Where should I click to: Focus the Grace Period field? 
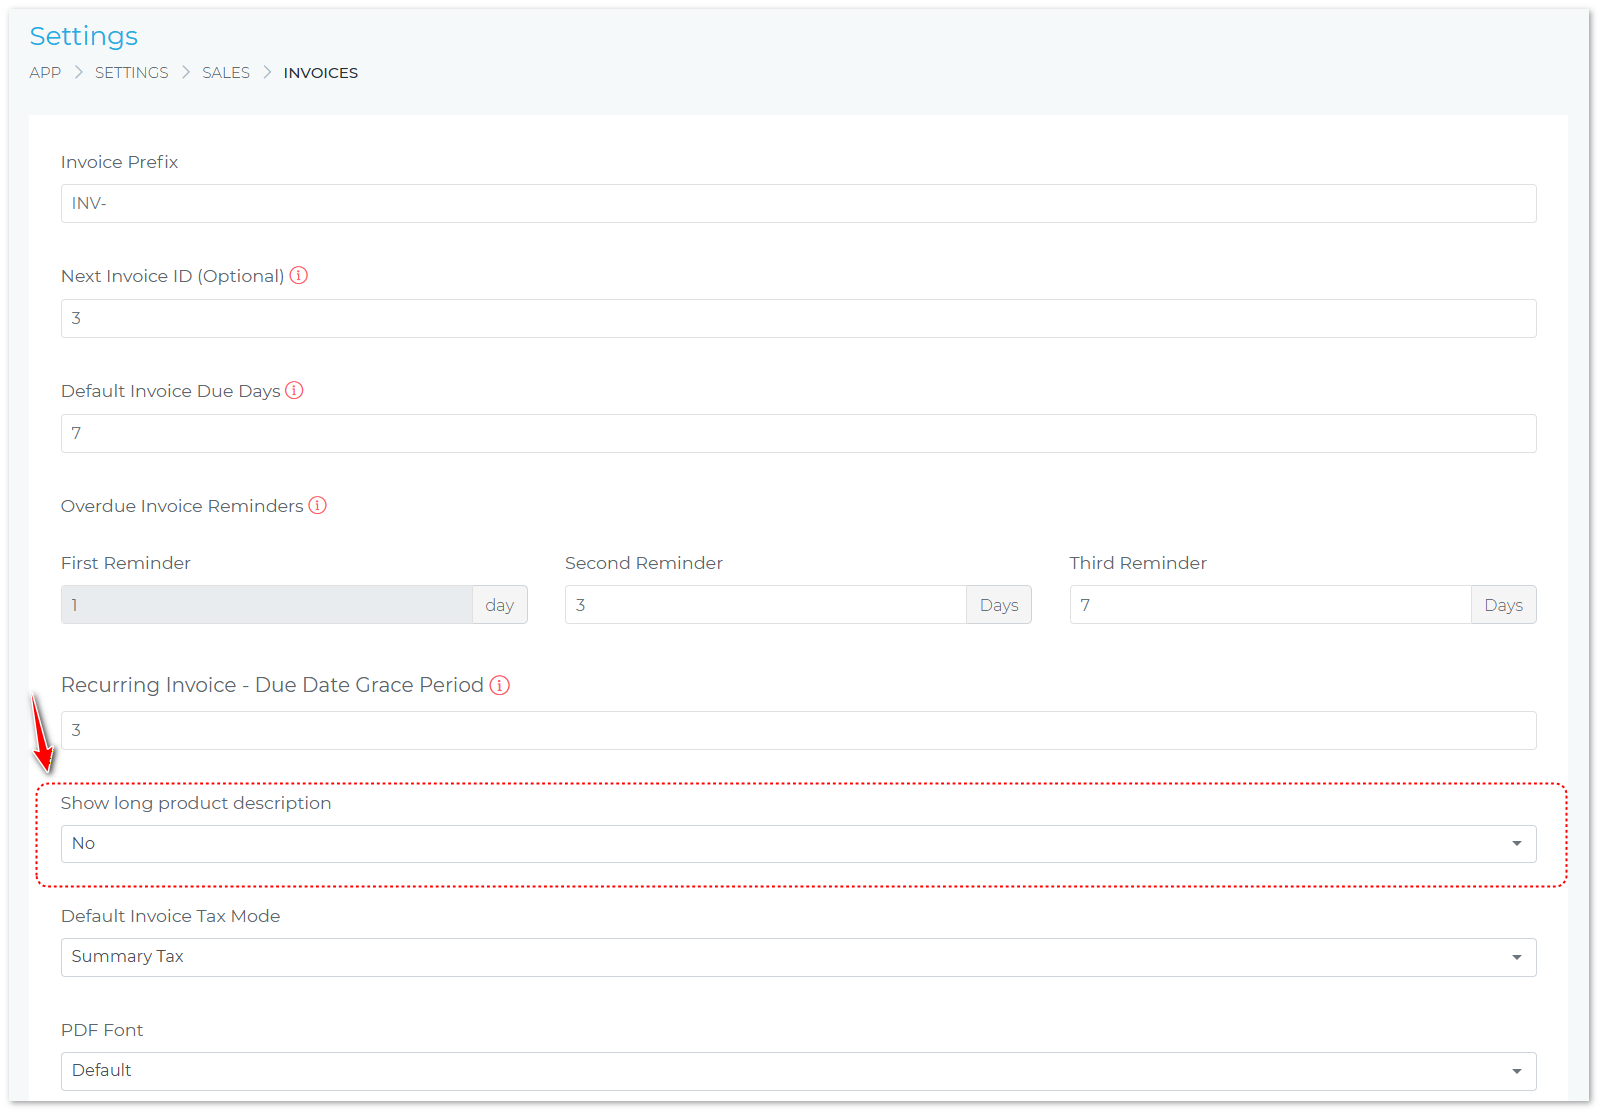tap(798, 731)
